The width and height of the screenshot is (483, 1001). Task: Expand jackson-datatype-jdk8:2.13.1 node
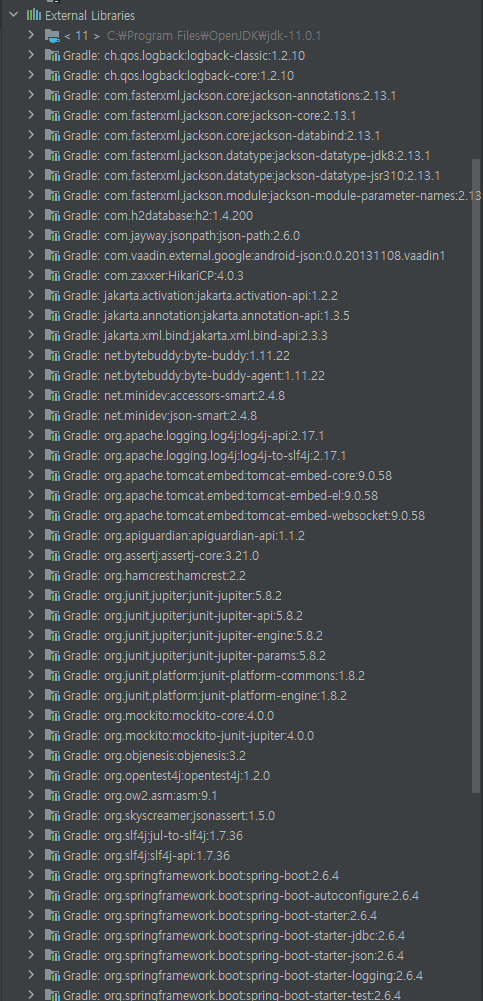31,155
